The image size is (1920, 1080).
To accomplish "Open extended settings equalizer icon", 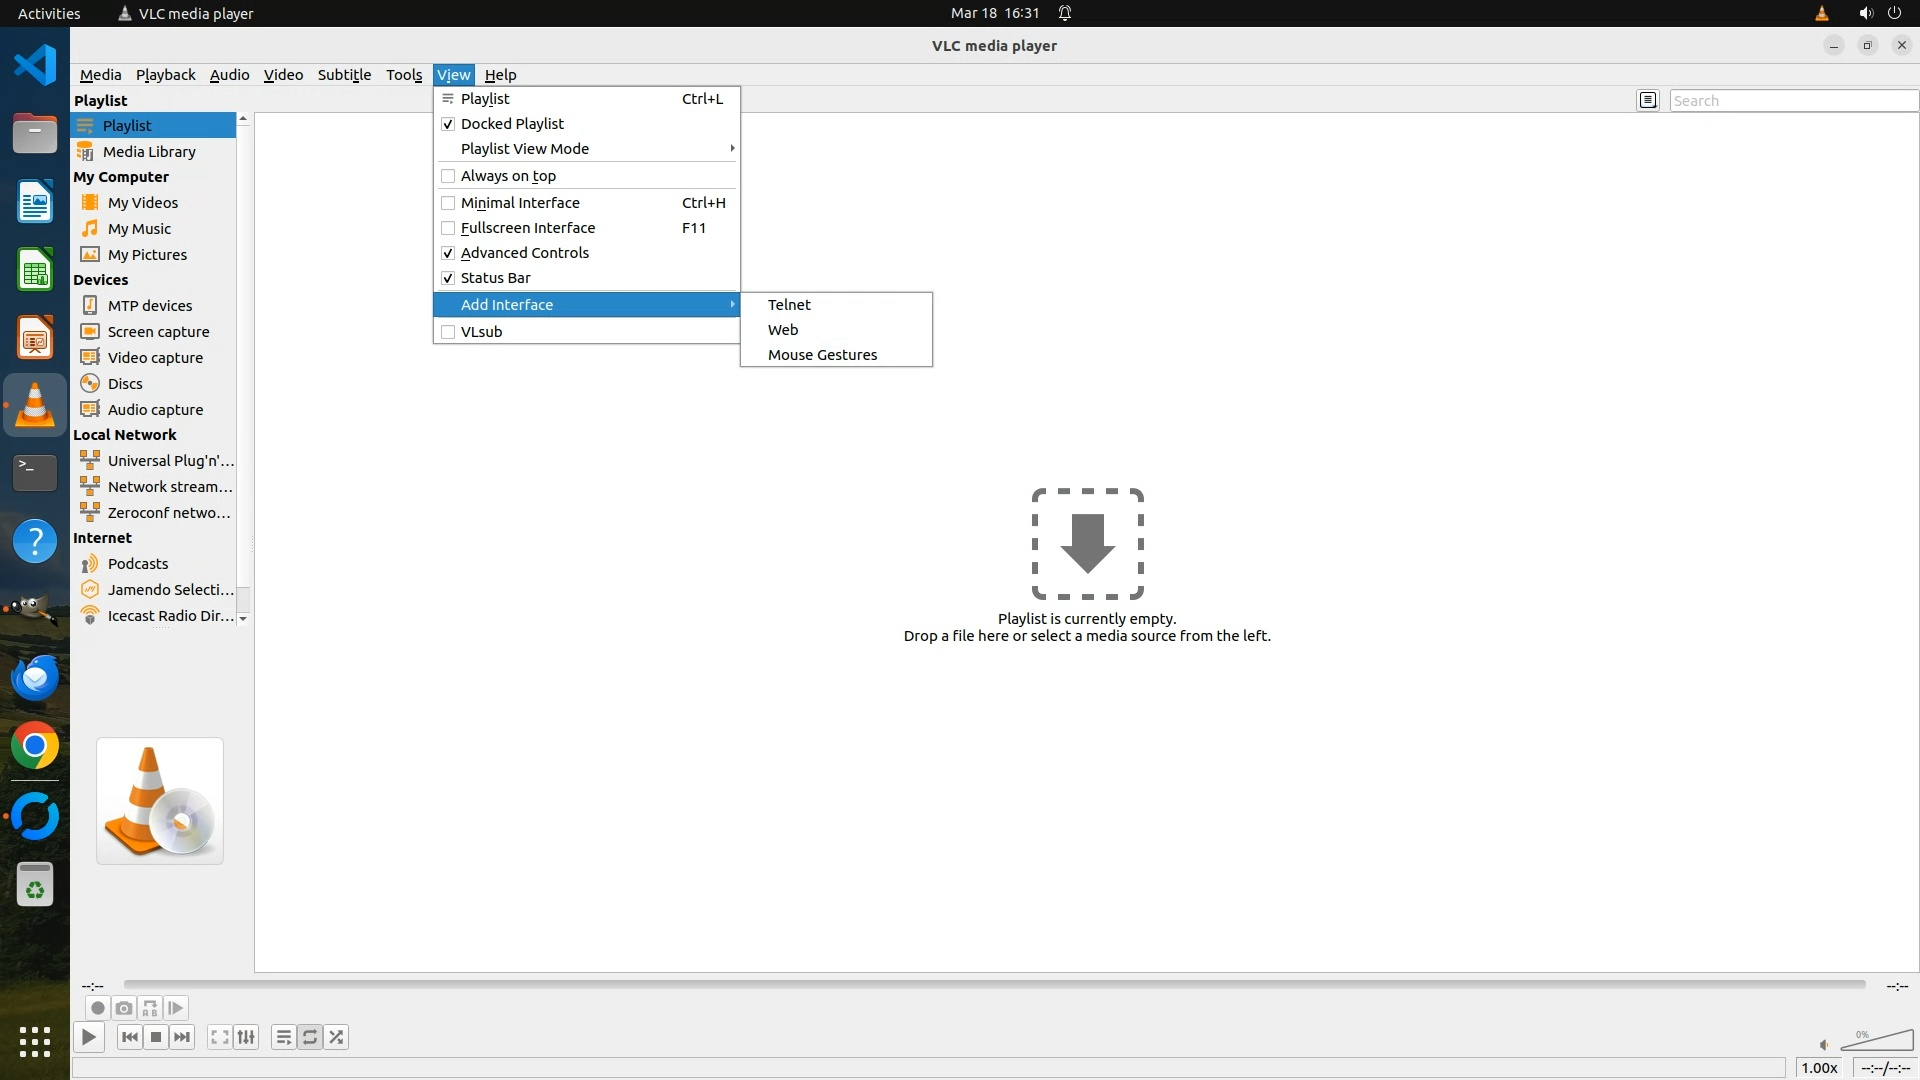I will pyautogui.click(x=246, y=1037).
